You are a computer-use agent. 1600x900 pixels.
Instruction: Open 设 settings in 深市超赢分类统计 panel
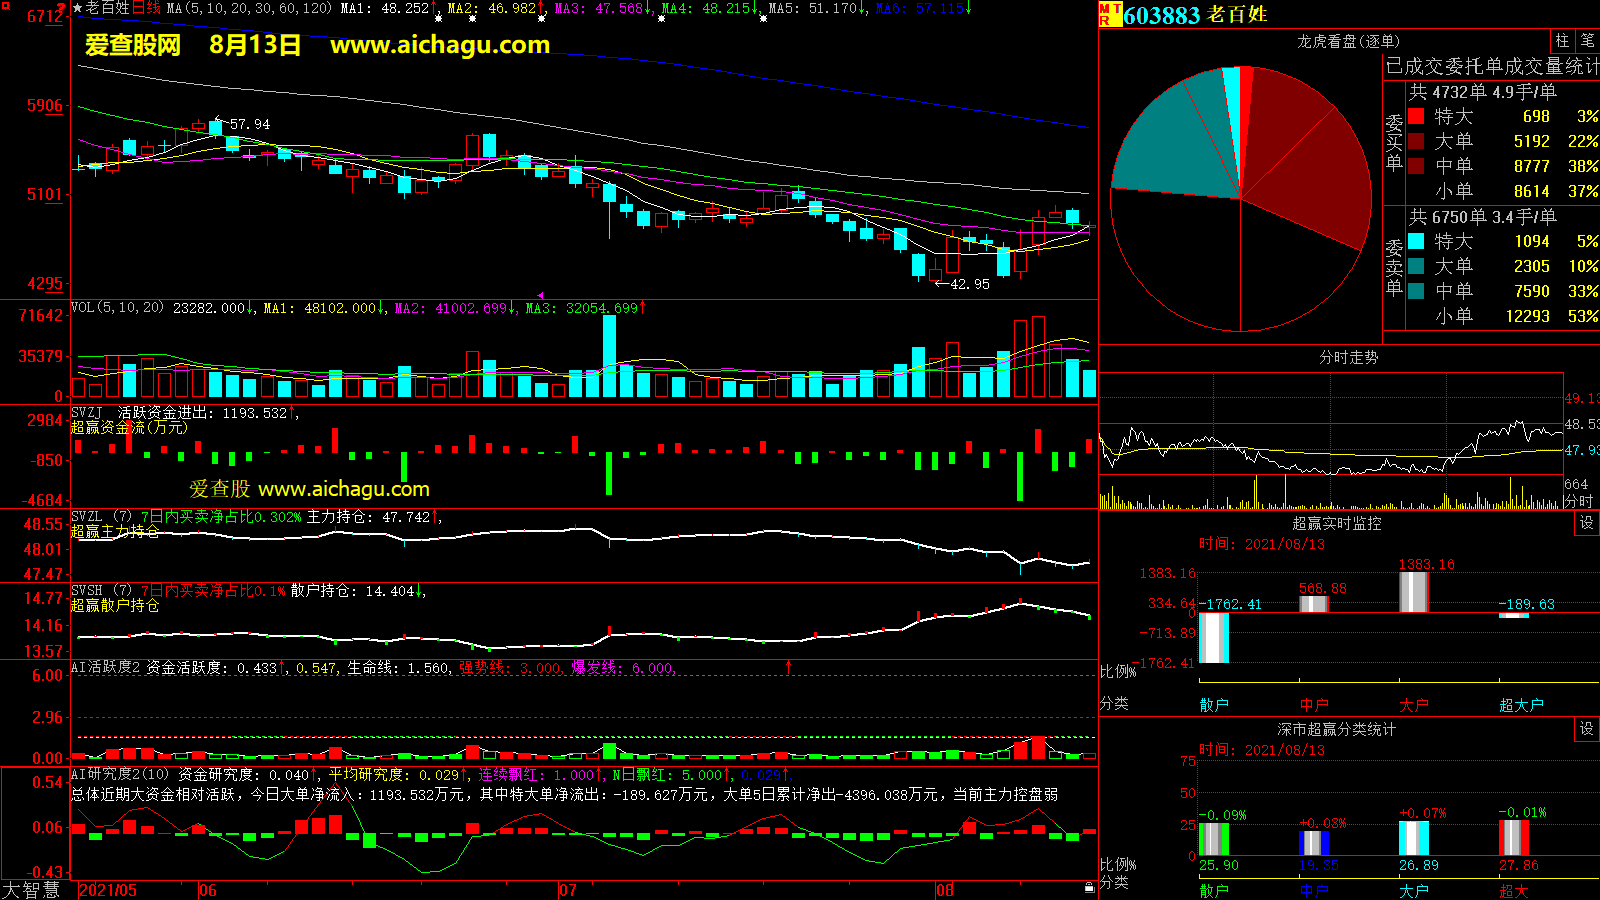pyautogui.click(x=1586, y=729)
